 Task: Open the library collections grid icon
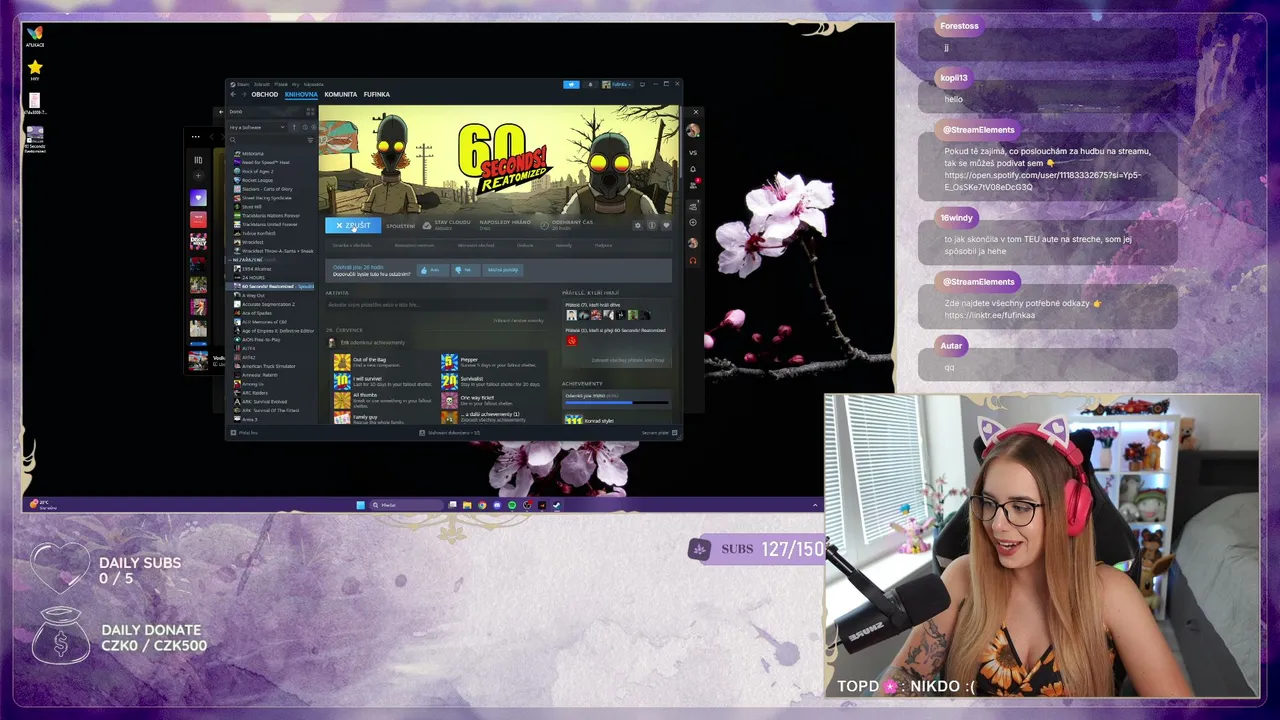(312, 112)
